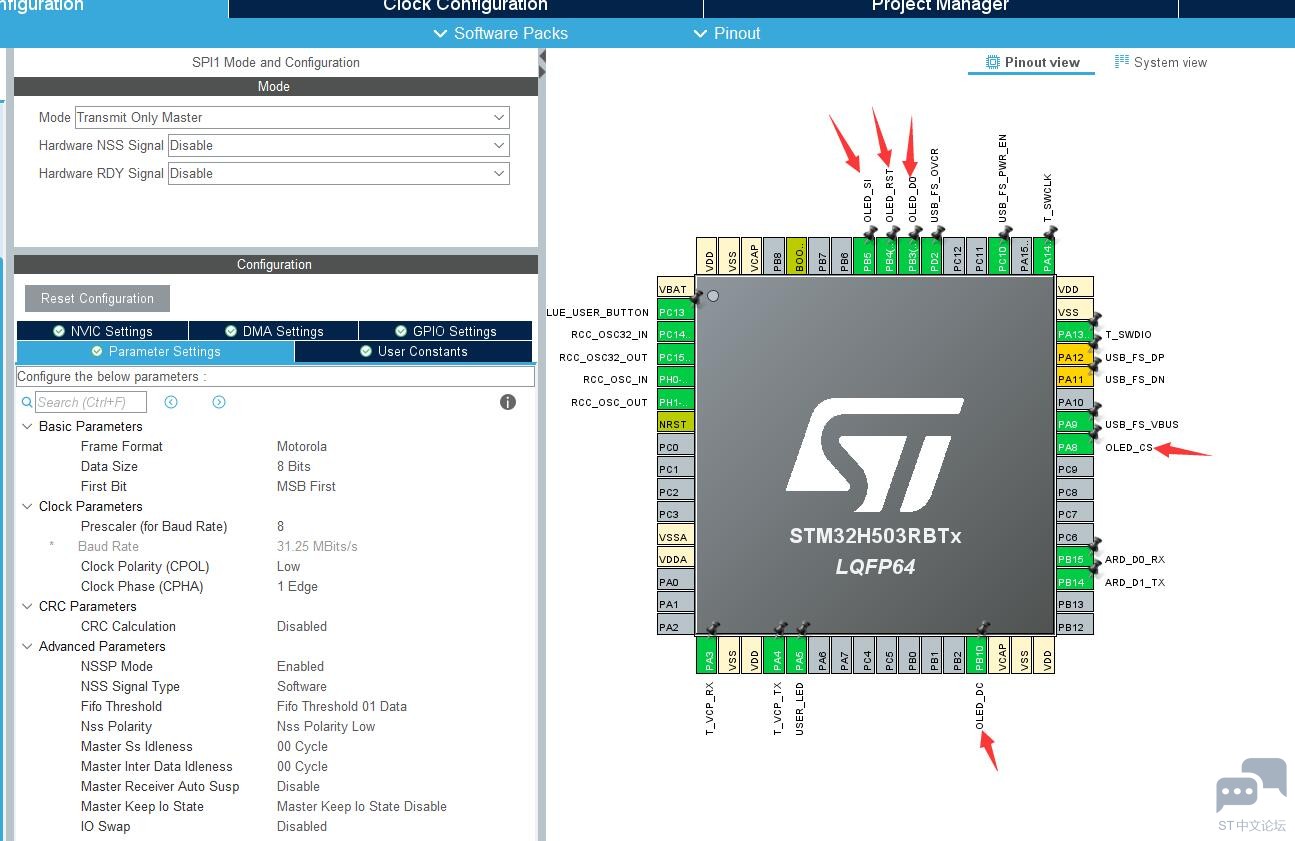Select the Master Receiver Auto Susp value
Image resolution: width=1295 pixels, height=841 pixels.
(298, 786)
